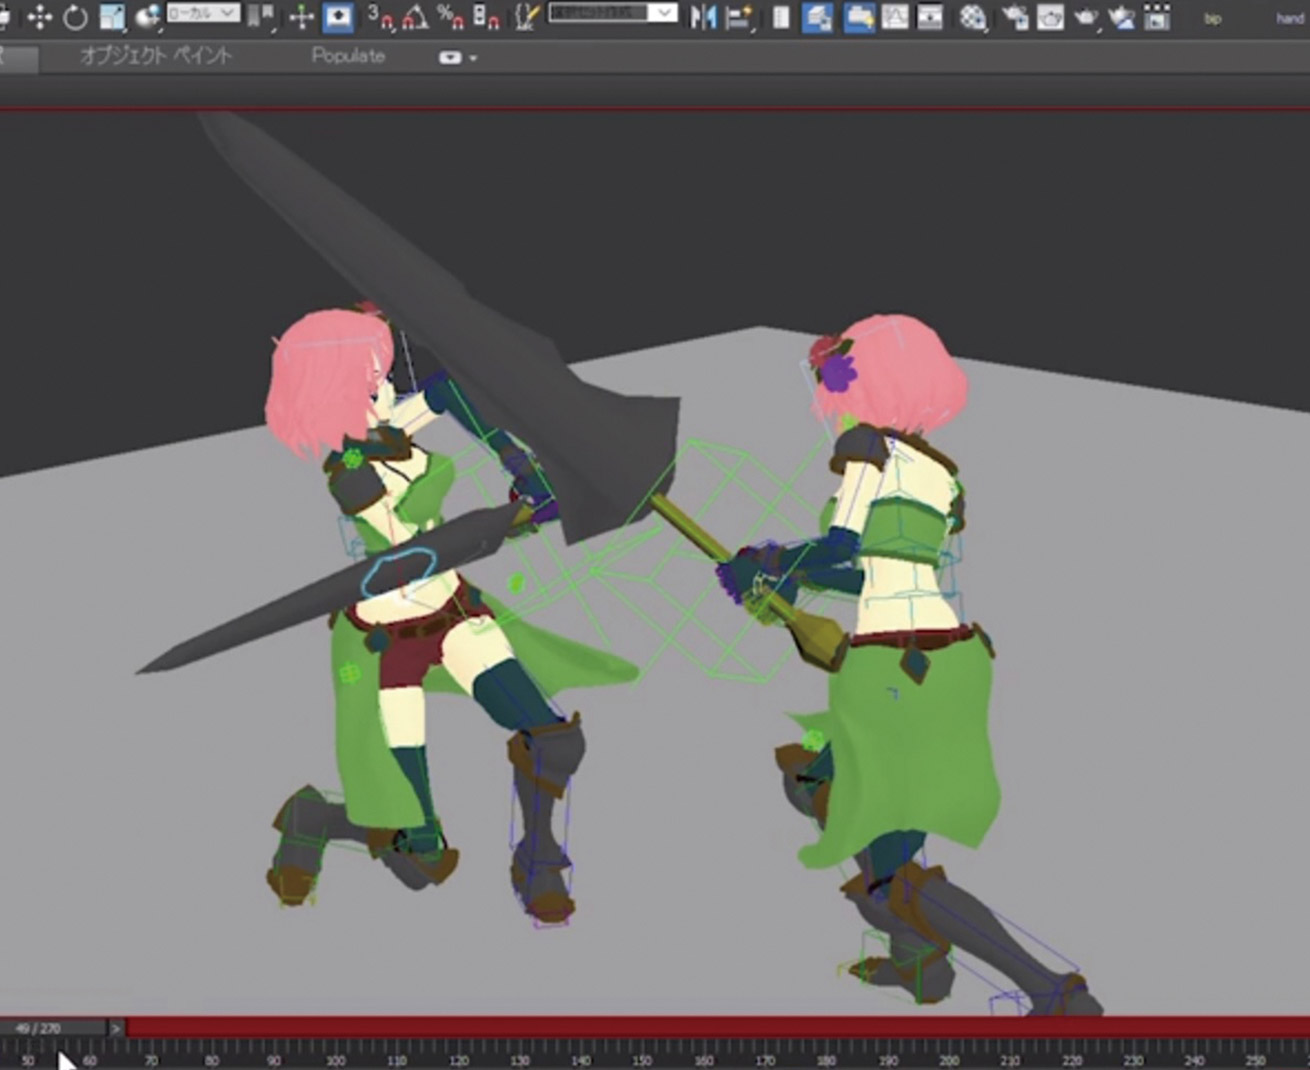This screenshot has height=1070, width=1310.
Task: Step forward with the time slider arrow
Action: [x=116, y=1028]
